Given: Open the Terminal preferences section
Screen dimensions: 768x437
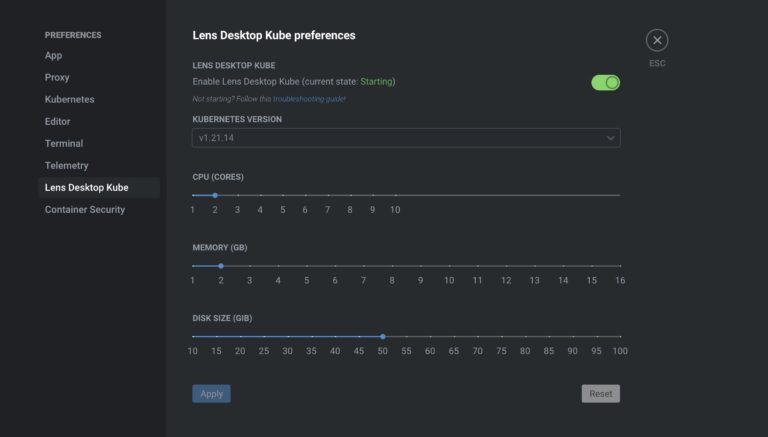Looking at the screenshot, I should 64,144.
